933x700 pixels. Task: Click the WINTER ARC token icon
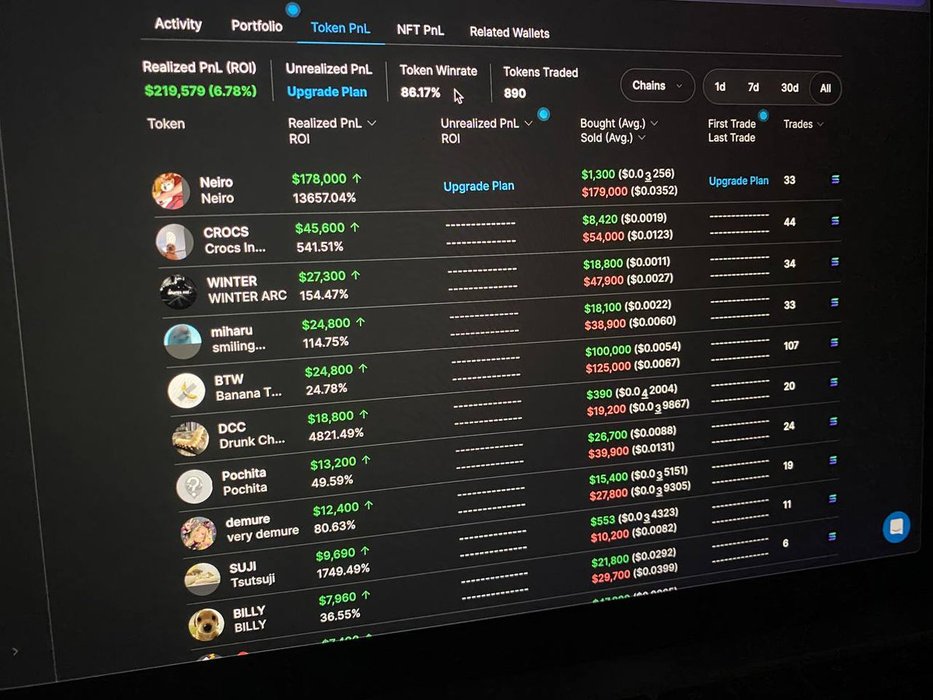[178, 291]
